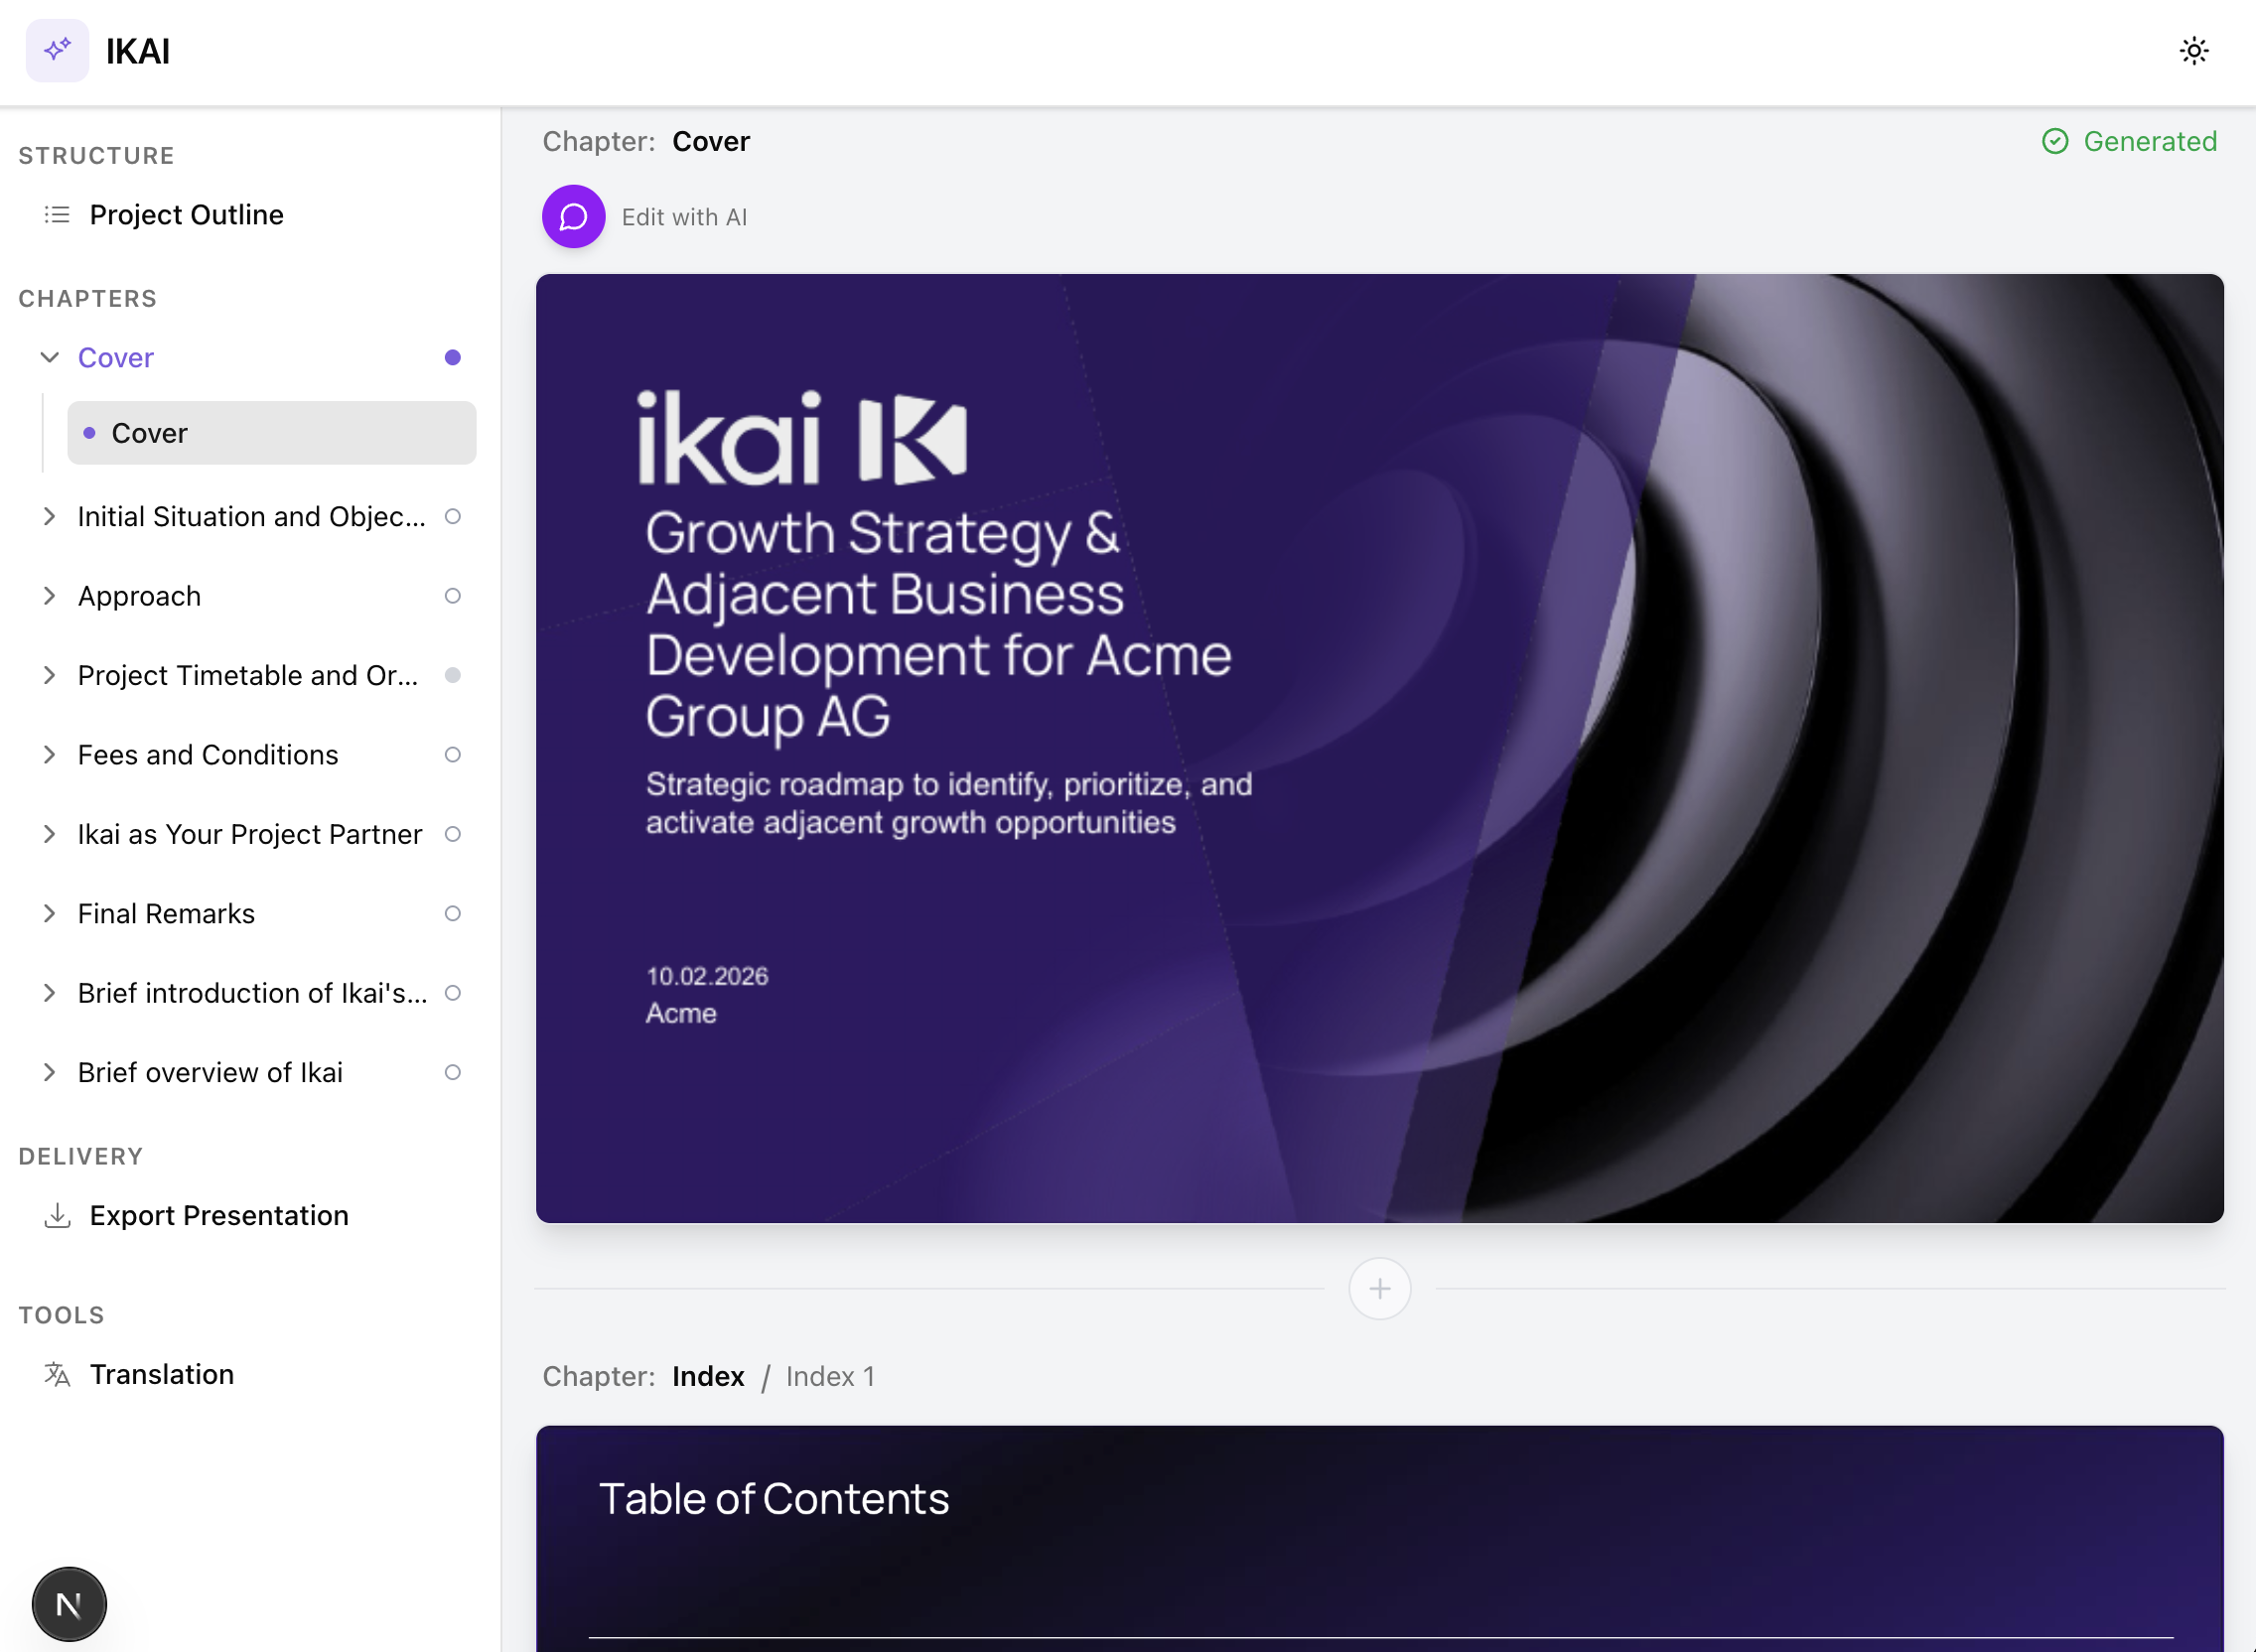Click the Edit with AI label
The width and height of the screenshot is (2256, 1652).
point(684,216)
